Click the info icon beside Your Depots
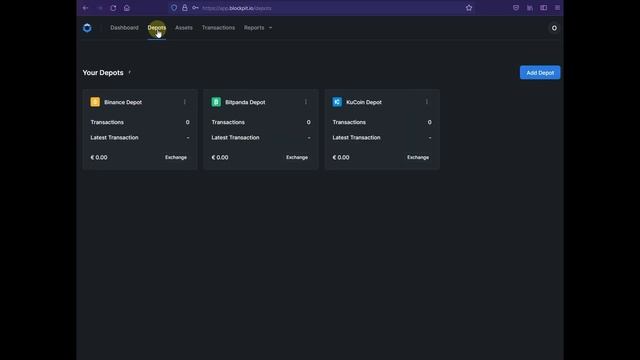 (129, 72)
